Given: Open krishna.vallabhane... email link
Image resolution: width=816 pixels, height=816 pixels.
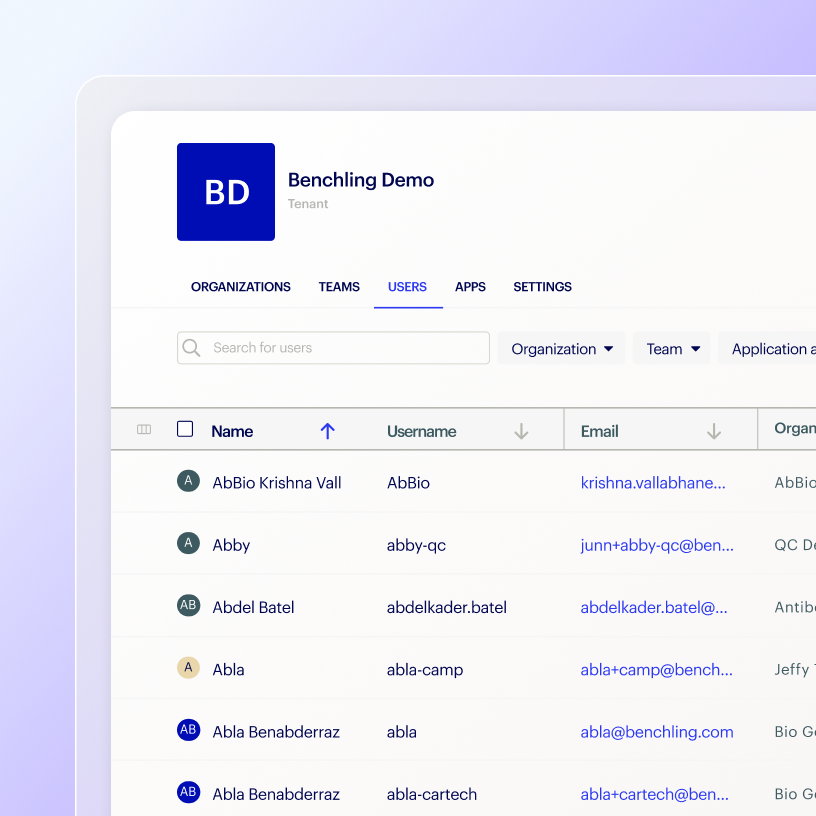Looking at the screenshot, I should pyautogui.click(x=653, y=483).
